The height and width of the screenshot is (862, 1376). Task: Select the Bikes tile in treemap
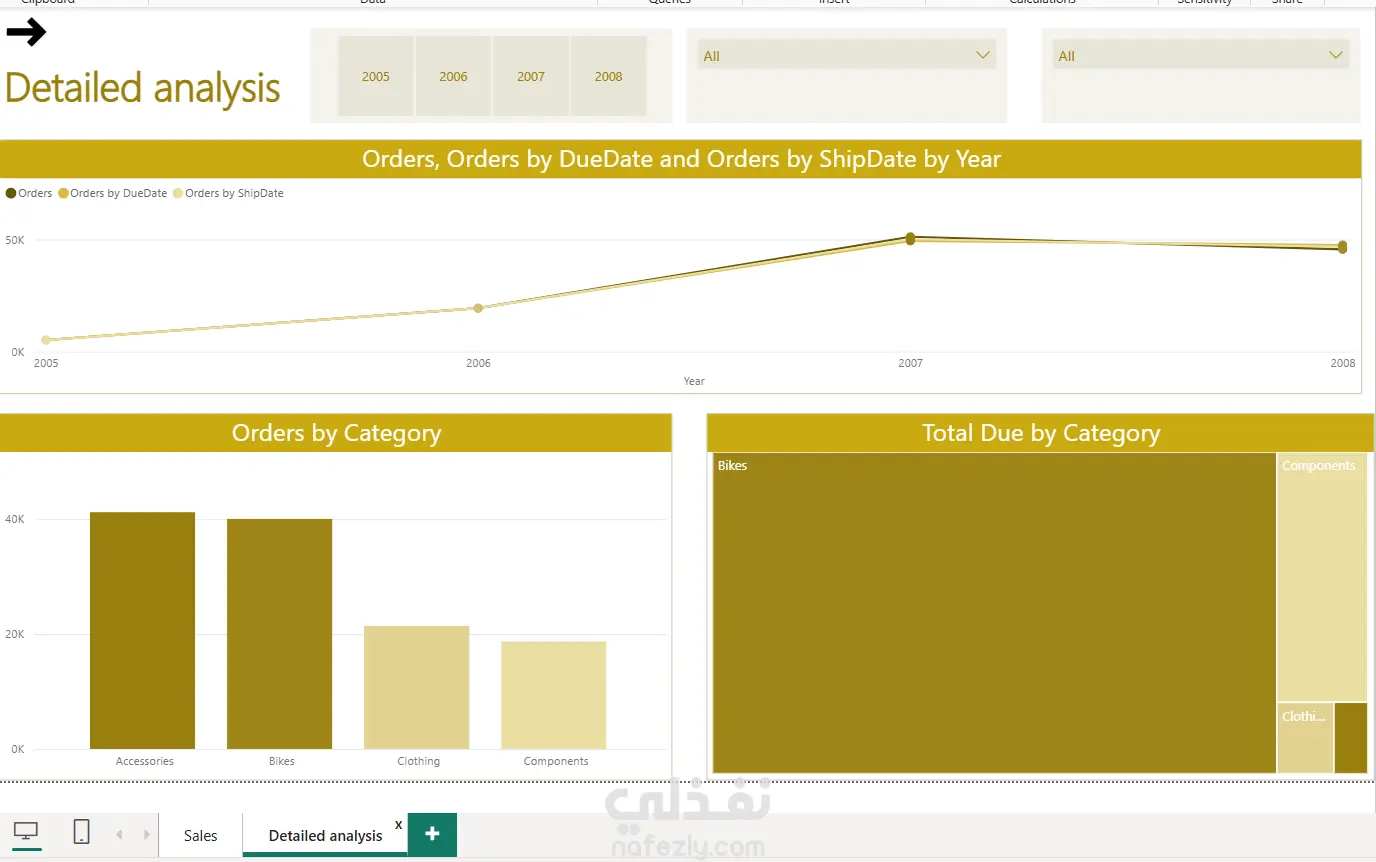(x=994, y=613)
